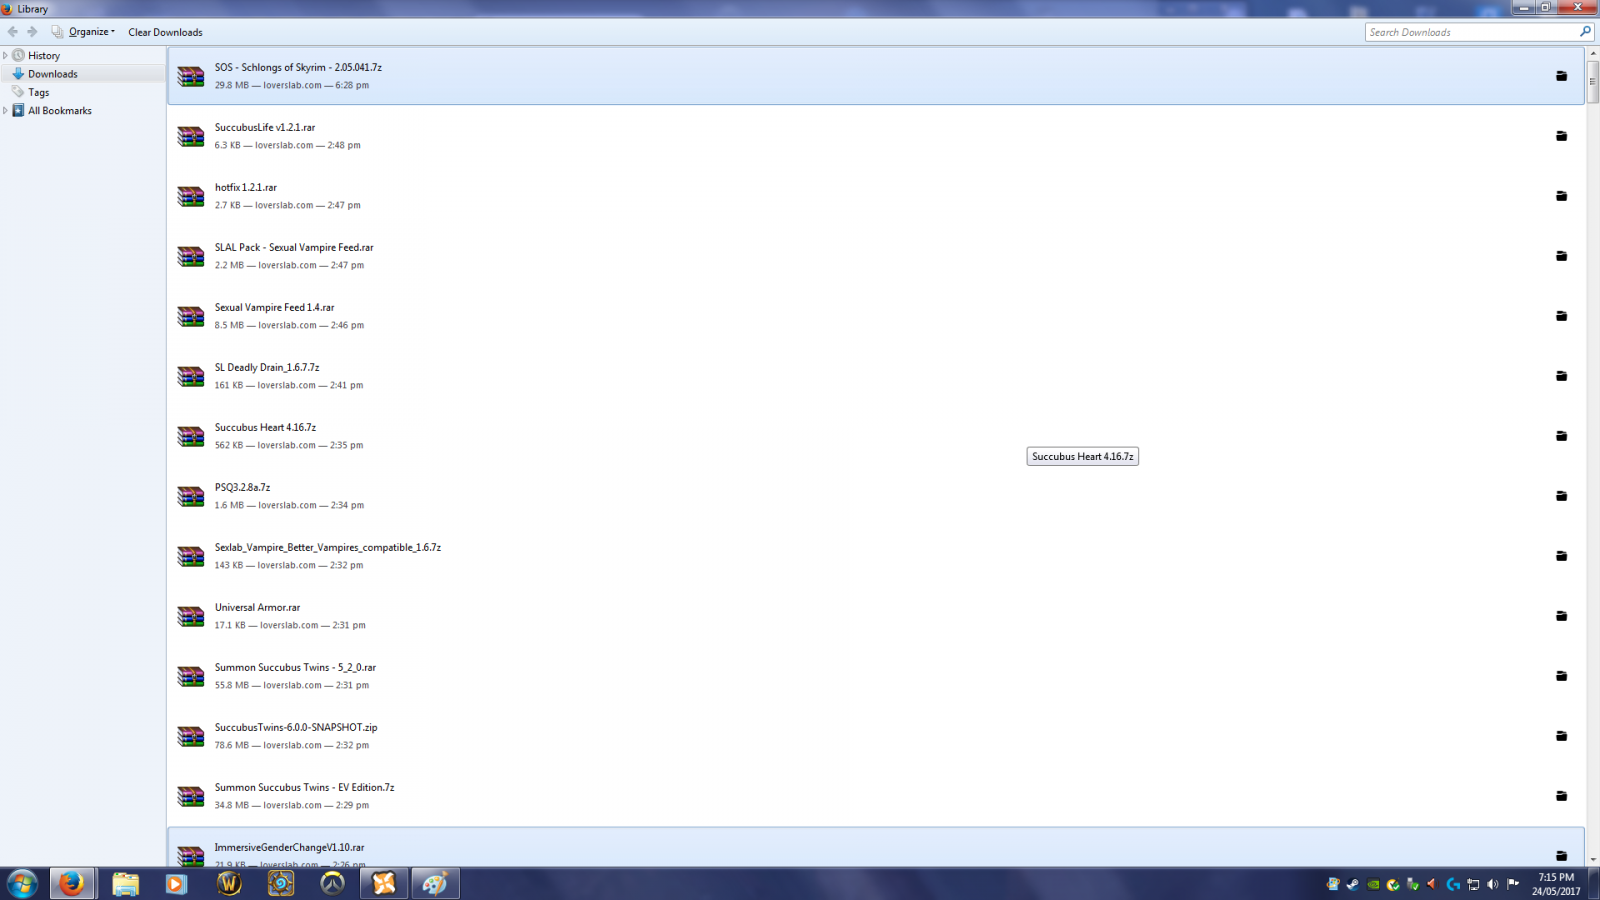The width and height of the screenshot is (1600, 900).
Task: Click the downloads list scrollbar thumb
Action: pos(1593,81)
